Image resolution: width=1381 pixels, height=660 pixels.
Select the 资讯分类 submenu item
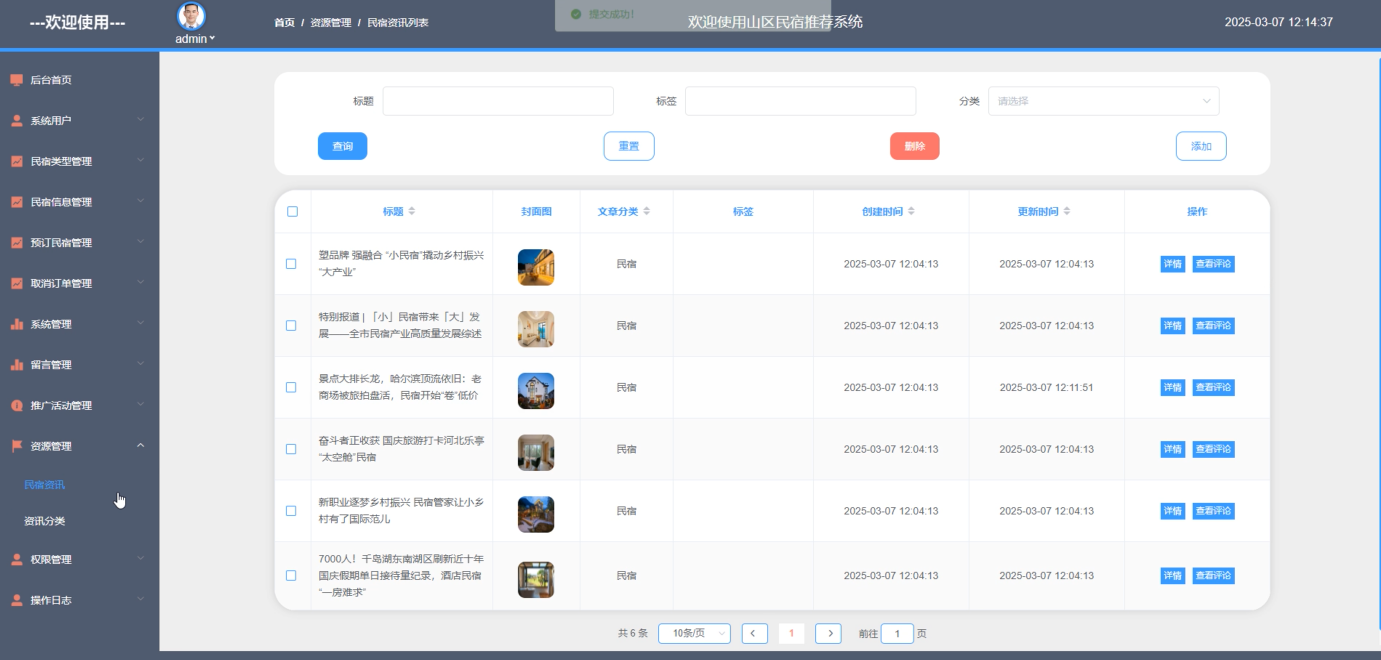pyautogui.click(x=45, y=521)
